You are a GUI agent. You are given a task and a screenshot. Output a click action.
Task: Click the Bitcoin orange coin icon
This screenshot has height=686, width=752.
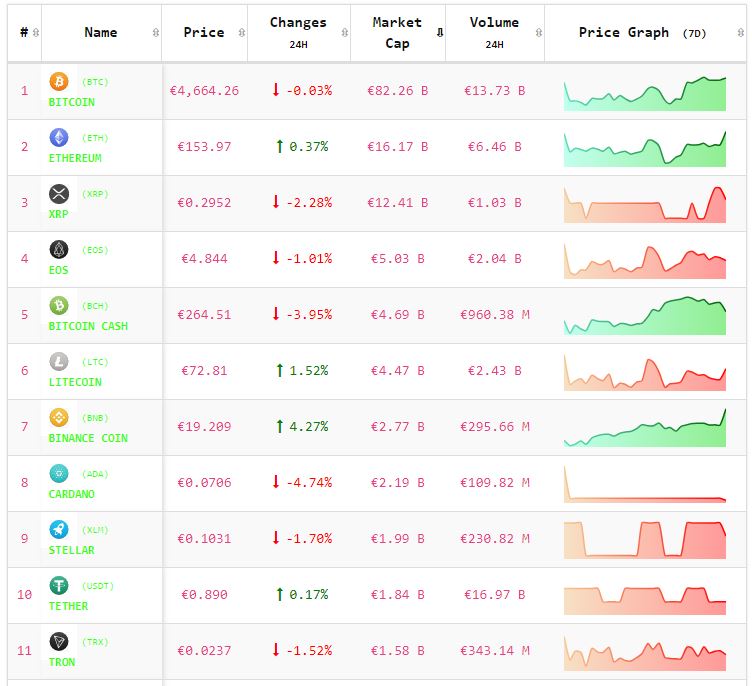58,82
